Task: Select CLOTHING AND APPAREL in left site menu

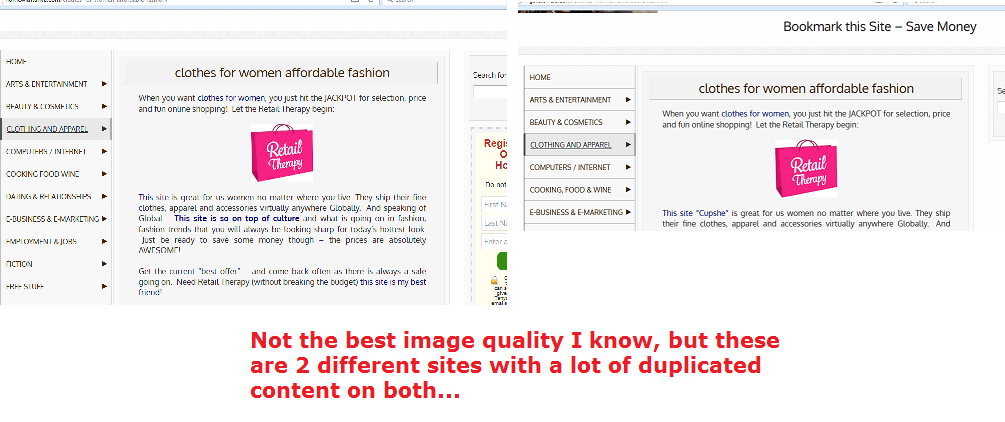Action: coord(47,129)
